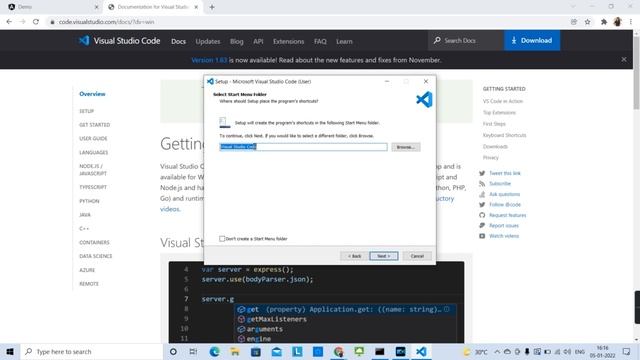Select Overview in docs sidebar
Screen dimensions: 640x360
pos(92,94)
